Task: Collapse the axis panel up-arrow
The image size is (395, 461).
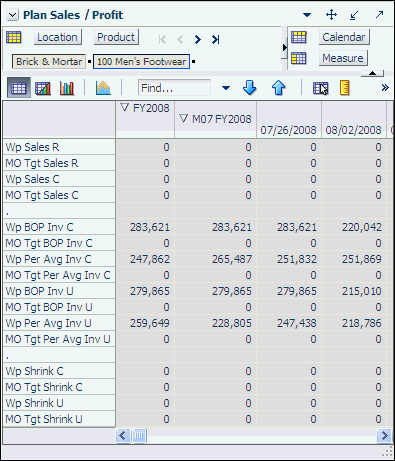Action: pos(373,73)
